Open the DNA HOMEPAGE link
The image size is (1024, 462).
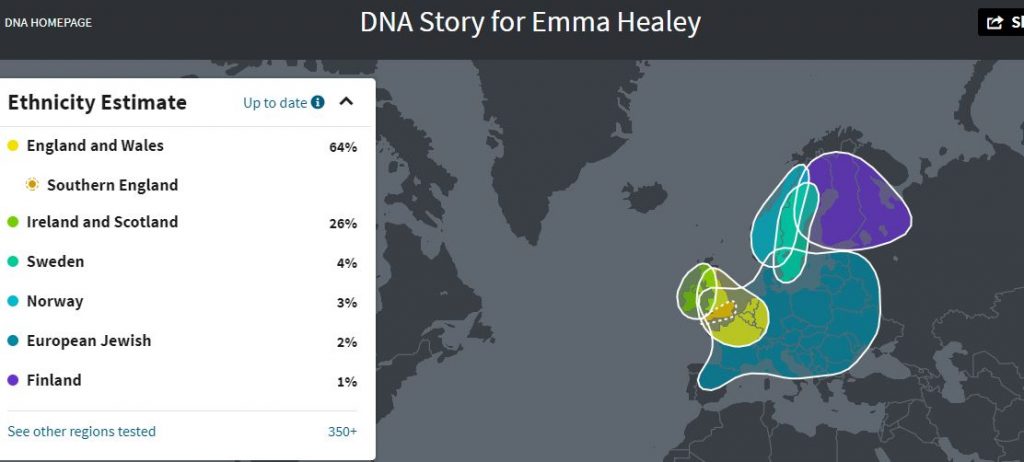[48, 23]
